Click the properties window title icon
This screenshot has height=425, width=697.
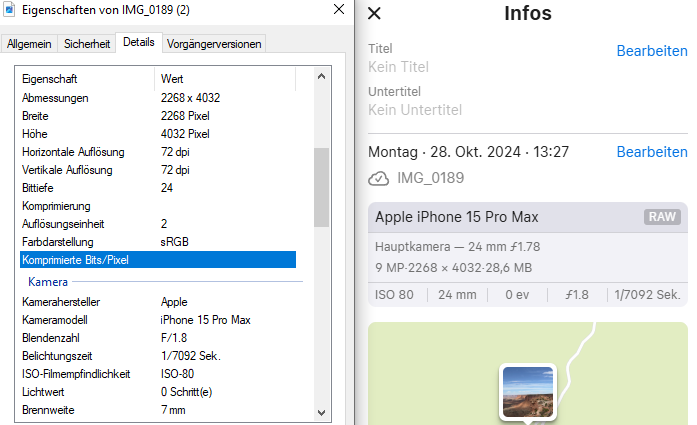click(x=11, y=12)
